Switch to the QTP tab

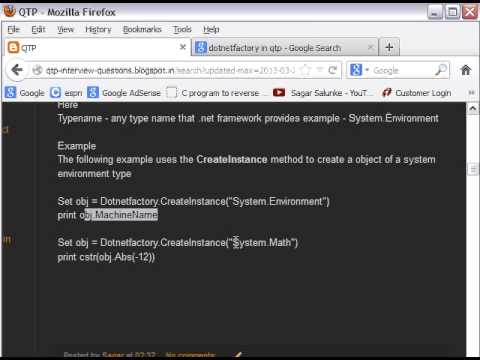(x=97, y=48)
